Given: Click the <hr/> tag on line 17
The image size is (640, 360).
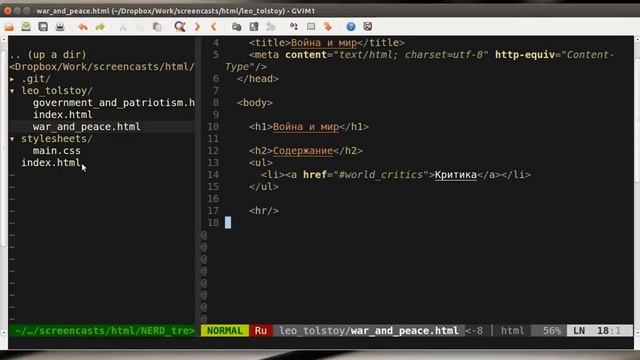Looking at the screenshot, I should 264,211.
